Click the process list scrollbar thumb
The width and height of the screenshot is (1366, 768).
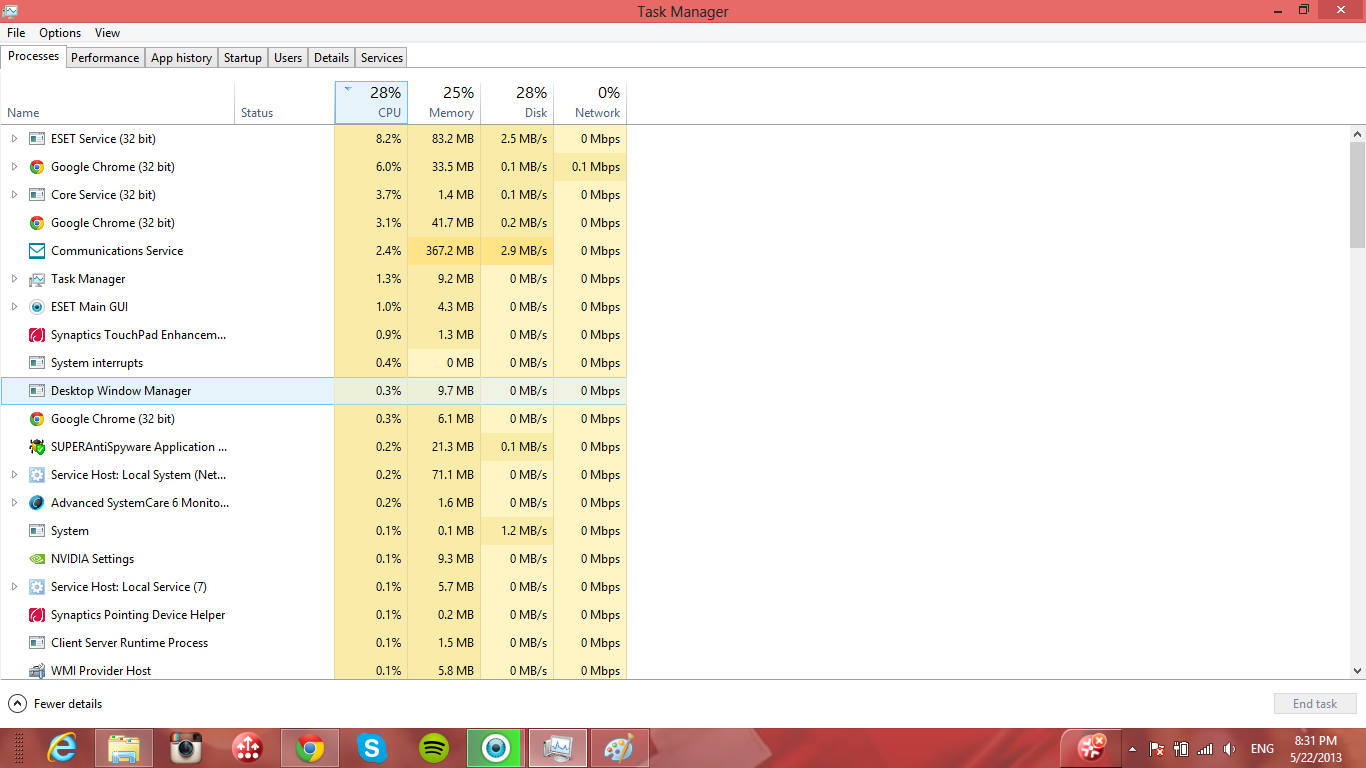(1357, 194)
